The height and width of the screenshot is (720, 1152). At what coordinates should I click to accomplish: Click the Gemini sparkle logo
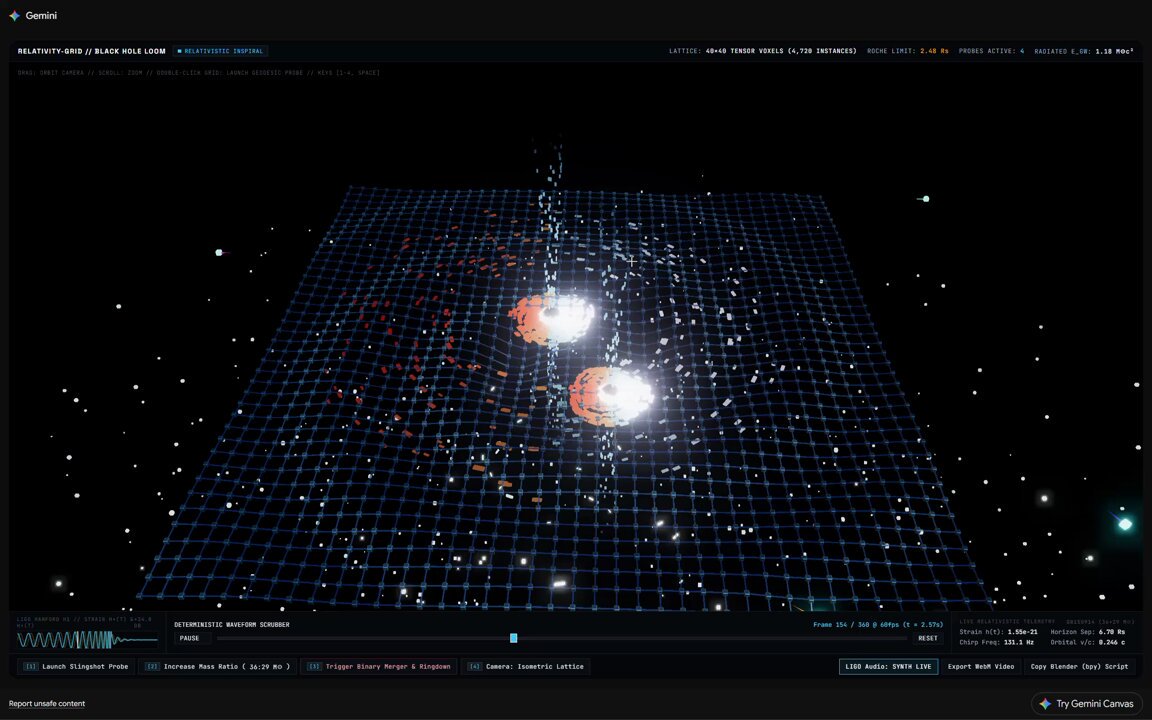[14, 15]
